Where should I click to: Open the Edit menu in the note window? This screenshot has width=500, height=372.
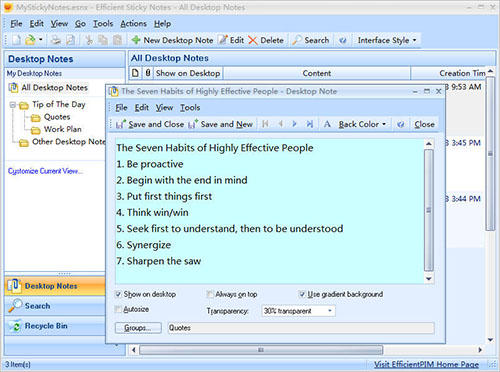coord(142,108)
